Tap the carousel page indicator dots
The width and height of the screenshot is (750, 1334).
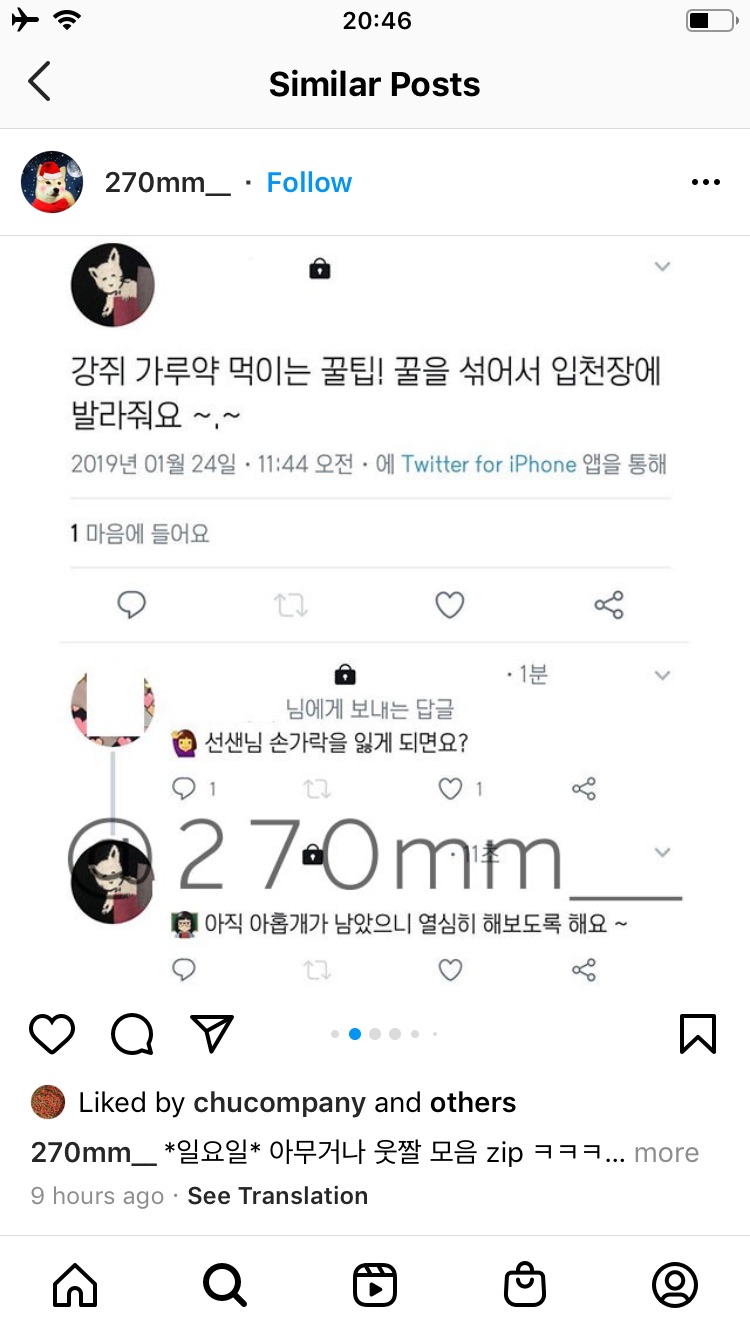[385, 1034]
